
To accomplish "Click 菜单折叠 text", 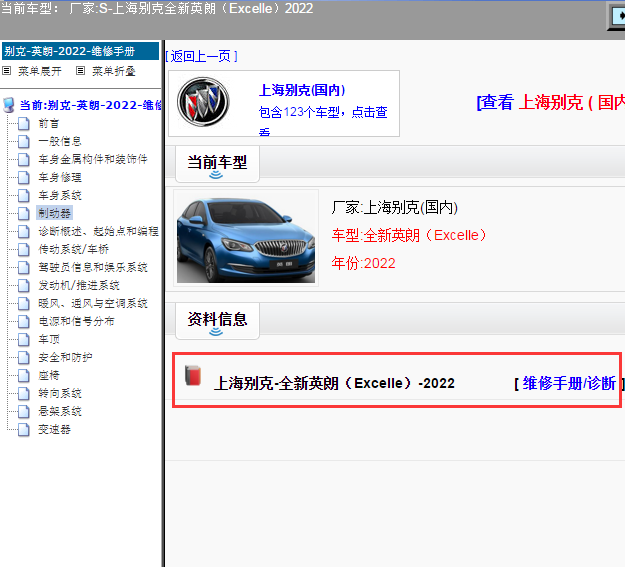I will (x=114, y=71).
